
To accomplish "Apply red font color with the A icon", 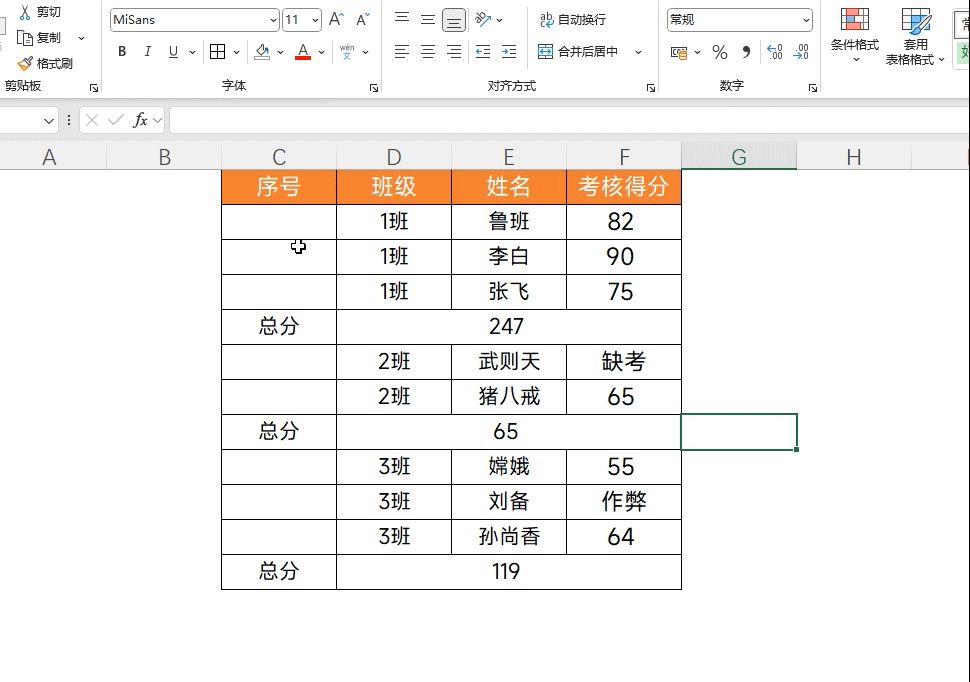I will coord(303,52).
